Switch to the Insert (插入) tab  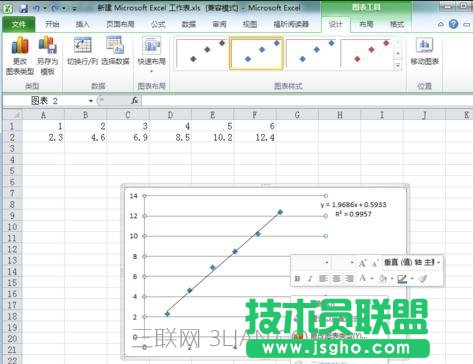tap(82, 24)
